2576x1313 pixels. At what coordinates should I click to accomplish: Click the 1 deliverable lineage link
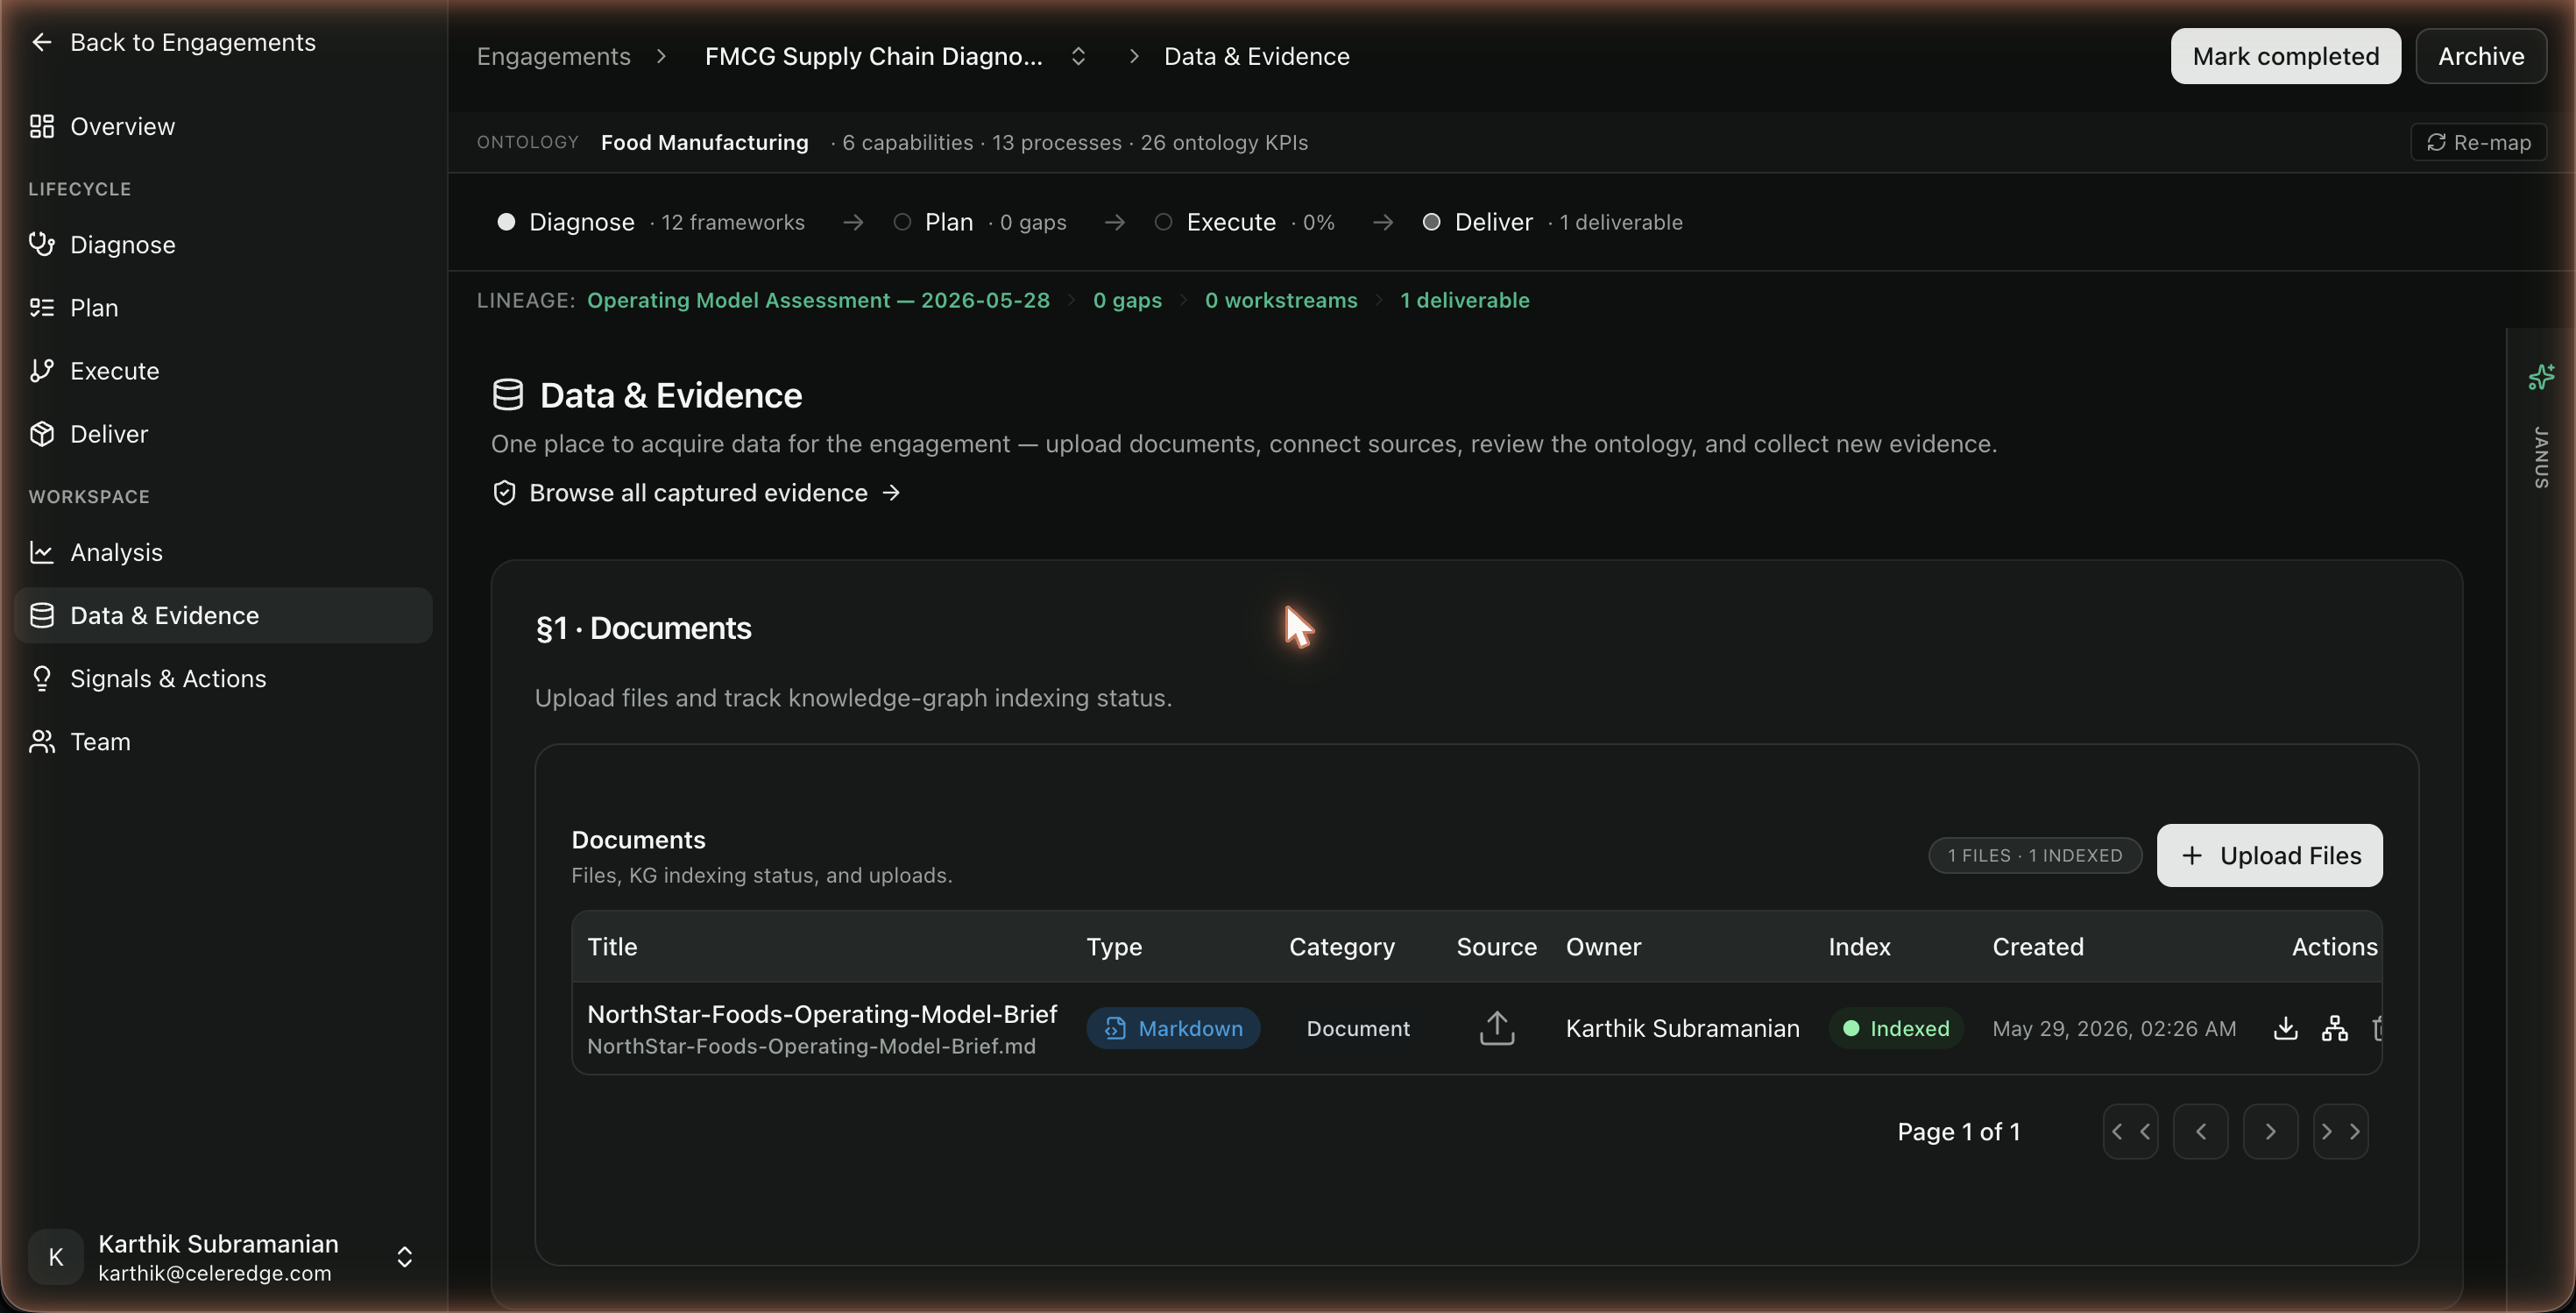coord(1464,300)
